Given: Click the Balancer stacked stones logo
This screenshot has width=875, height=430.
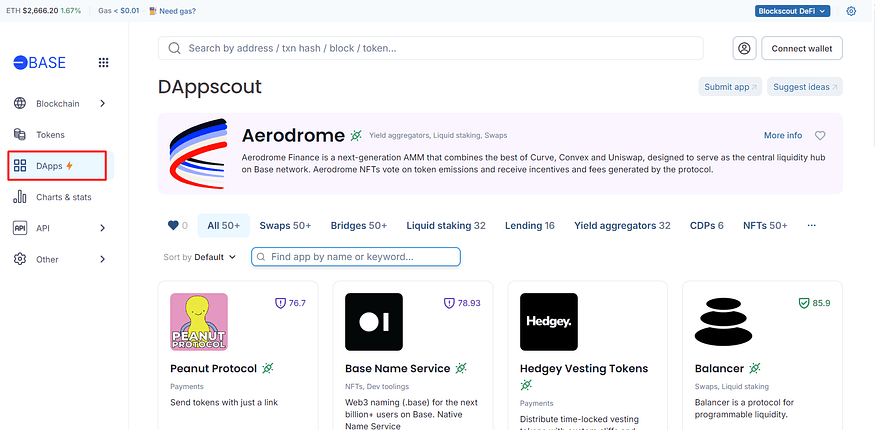Looking at the screenshot, I should [723, 322].
